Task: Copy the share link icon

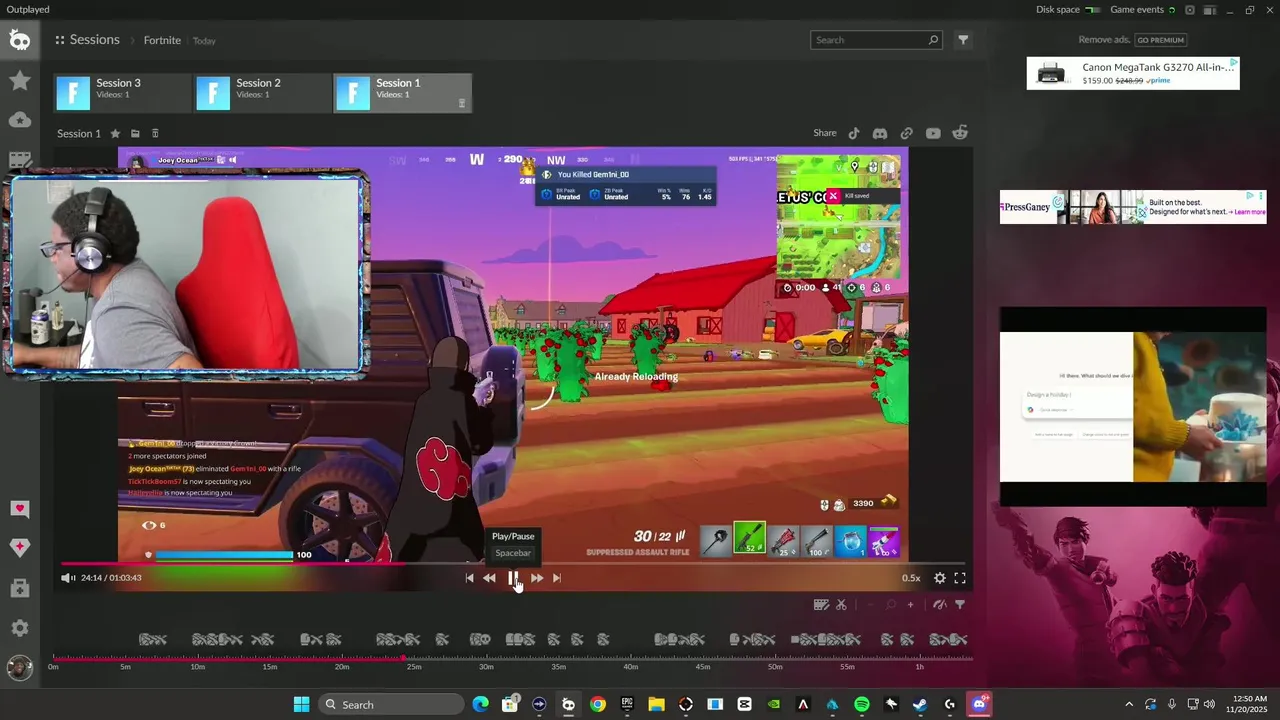Action: pyautogui.click(x=906, y=133)
